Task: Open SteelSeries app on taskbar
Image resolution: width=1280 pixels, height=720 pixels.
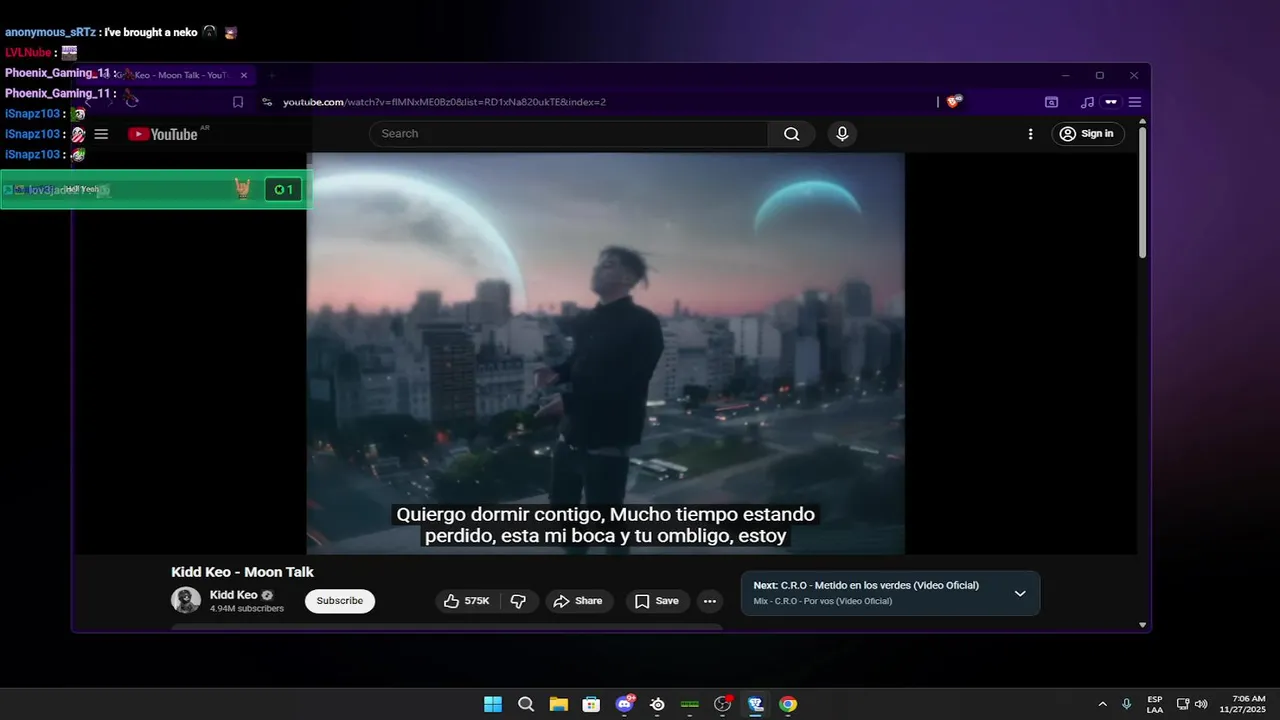Action: pos(657,704)
